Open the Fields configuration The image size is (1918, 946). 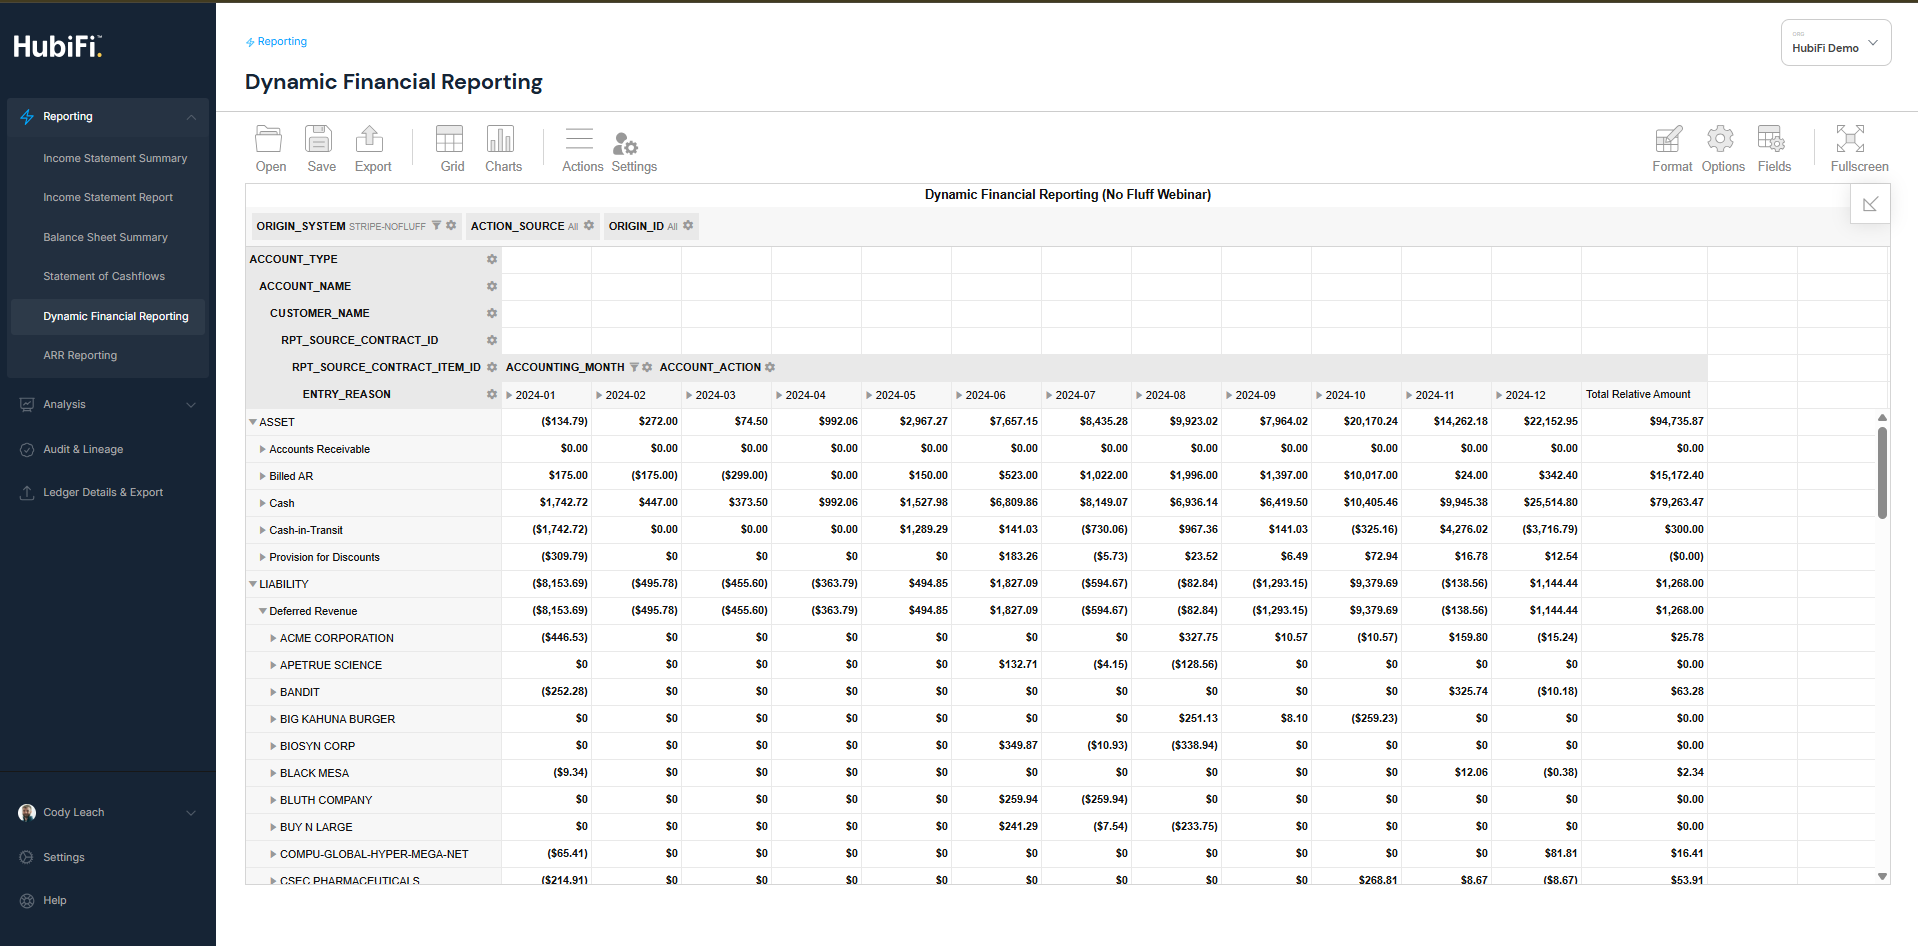1772,148
